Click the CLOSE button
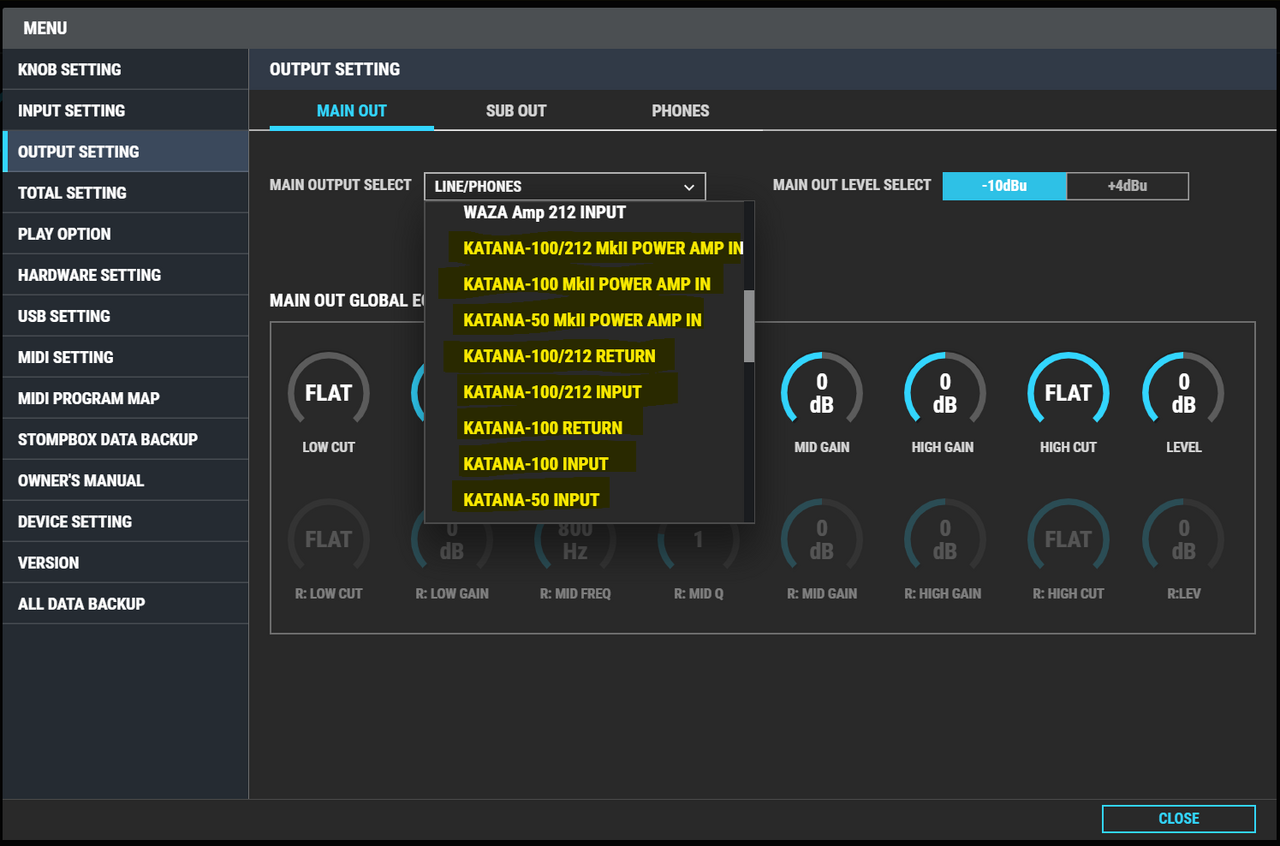Screen dimensions: 1280x846 (x=1179, y=818)
